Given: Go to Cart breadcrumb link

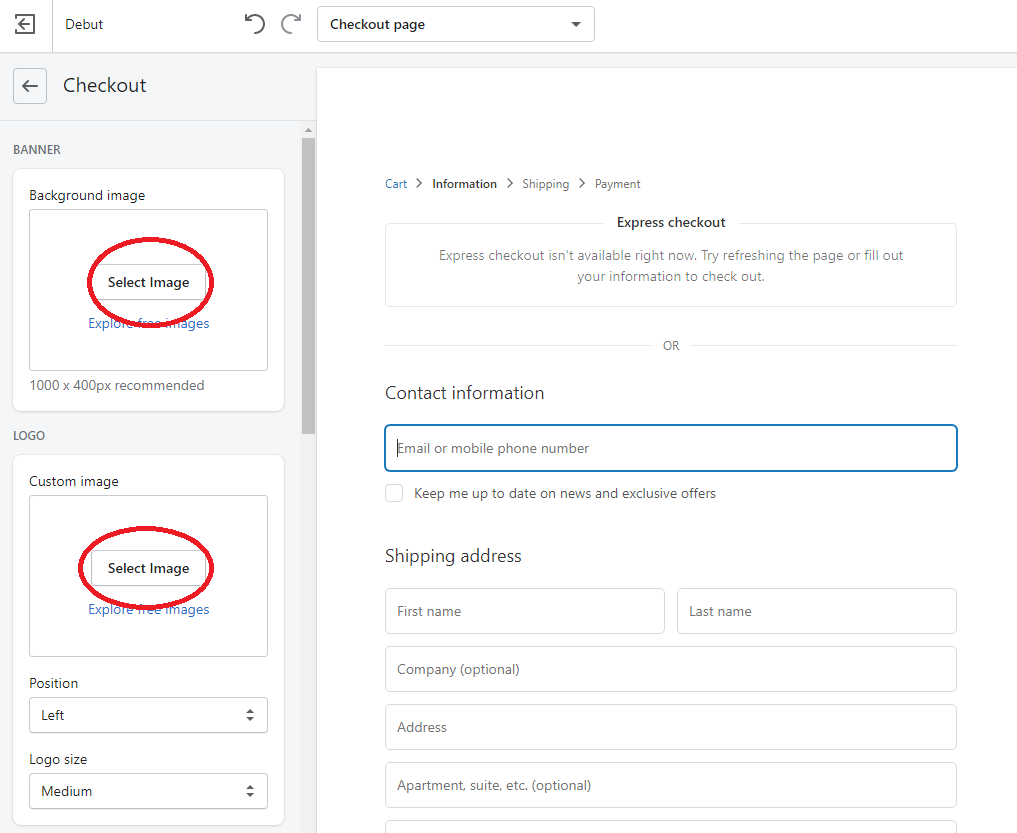Looking at the screenshot, I should (396, 184).
